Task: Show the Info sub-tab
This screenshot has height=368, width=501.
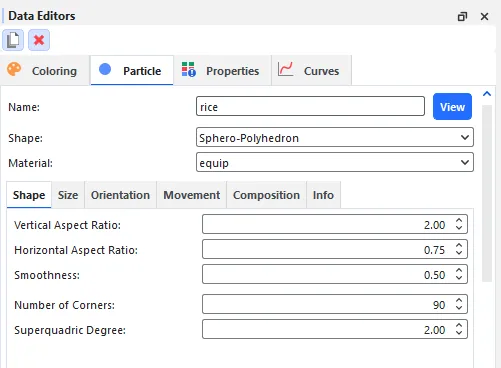Action: (x=323, y=195)
